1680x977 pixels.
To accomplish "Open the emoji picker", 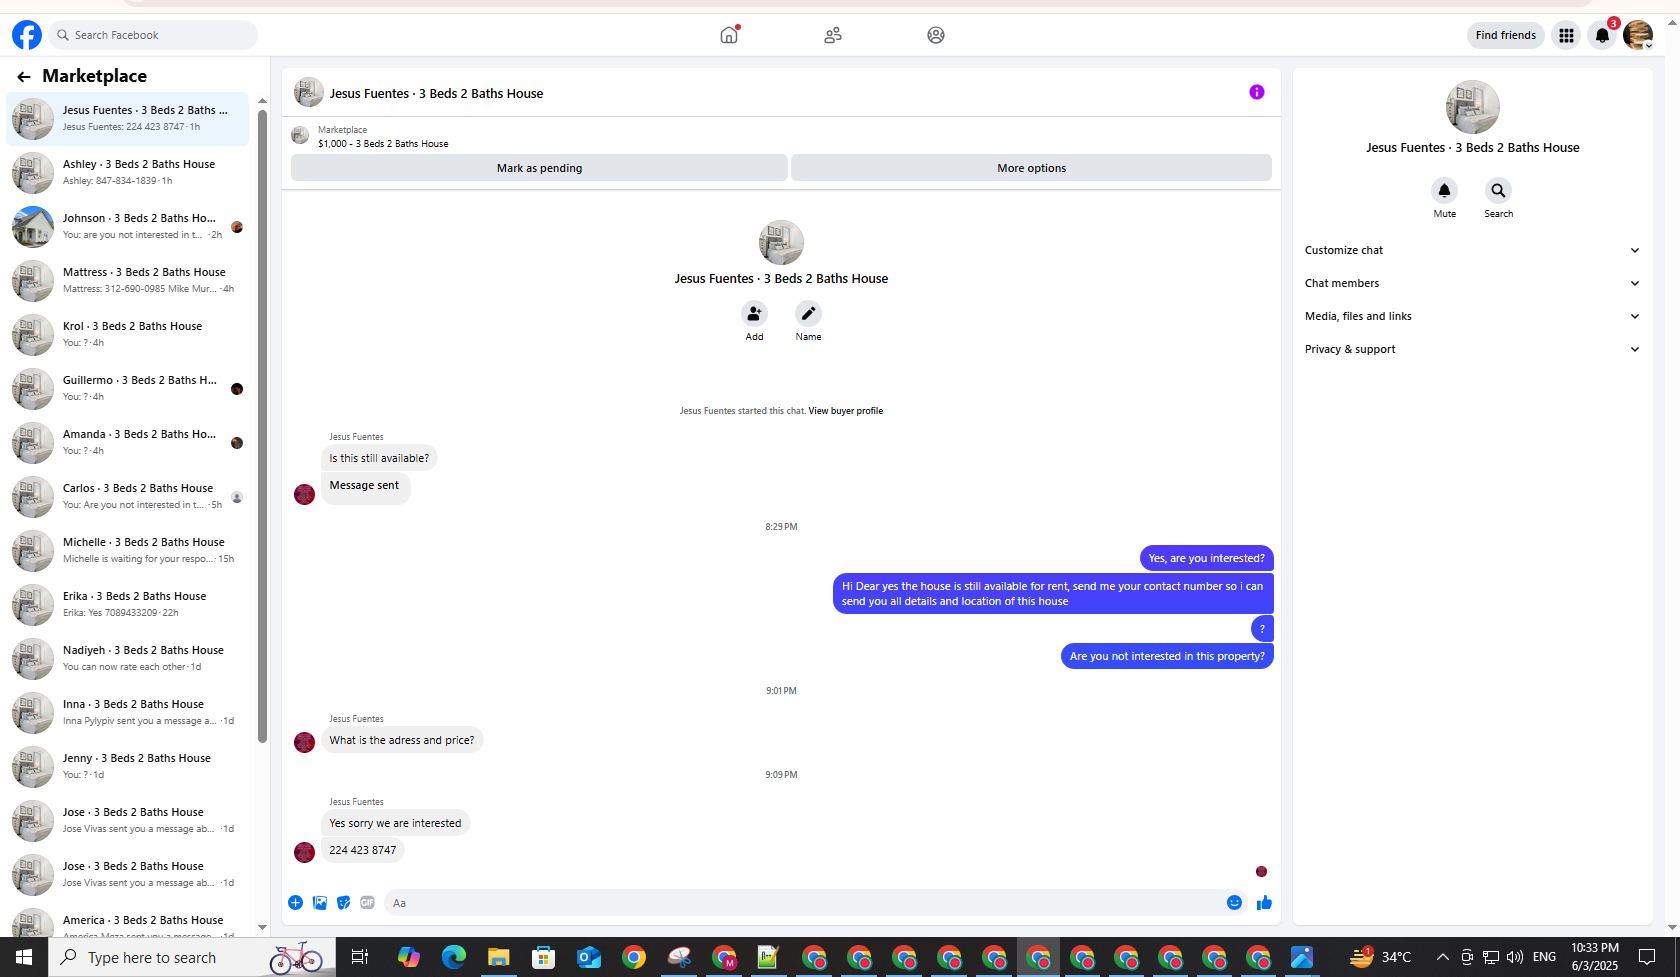I will (x=1235, y=903).
